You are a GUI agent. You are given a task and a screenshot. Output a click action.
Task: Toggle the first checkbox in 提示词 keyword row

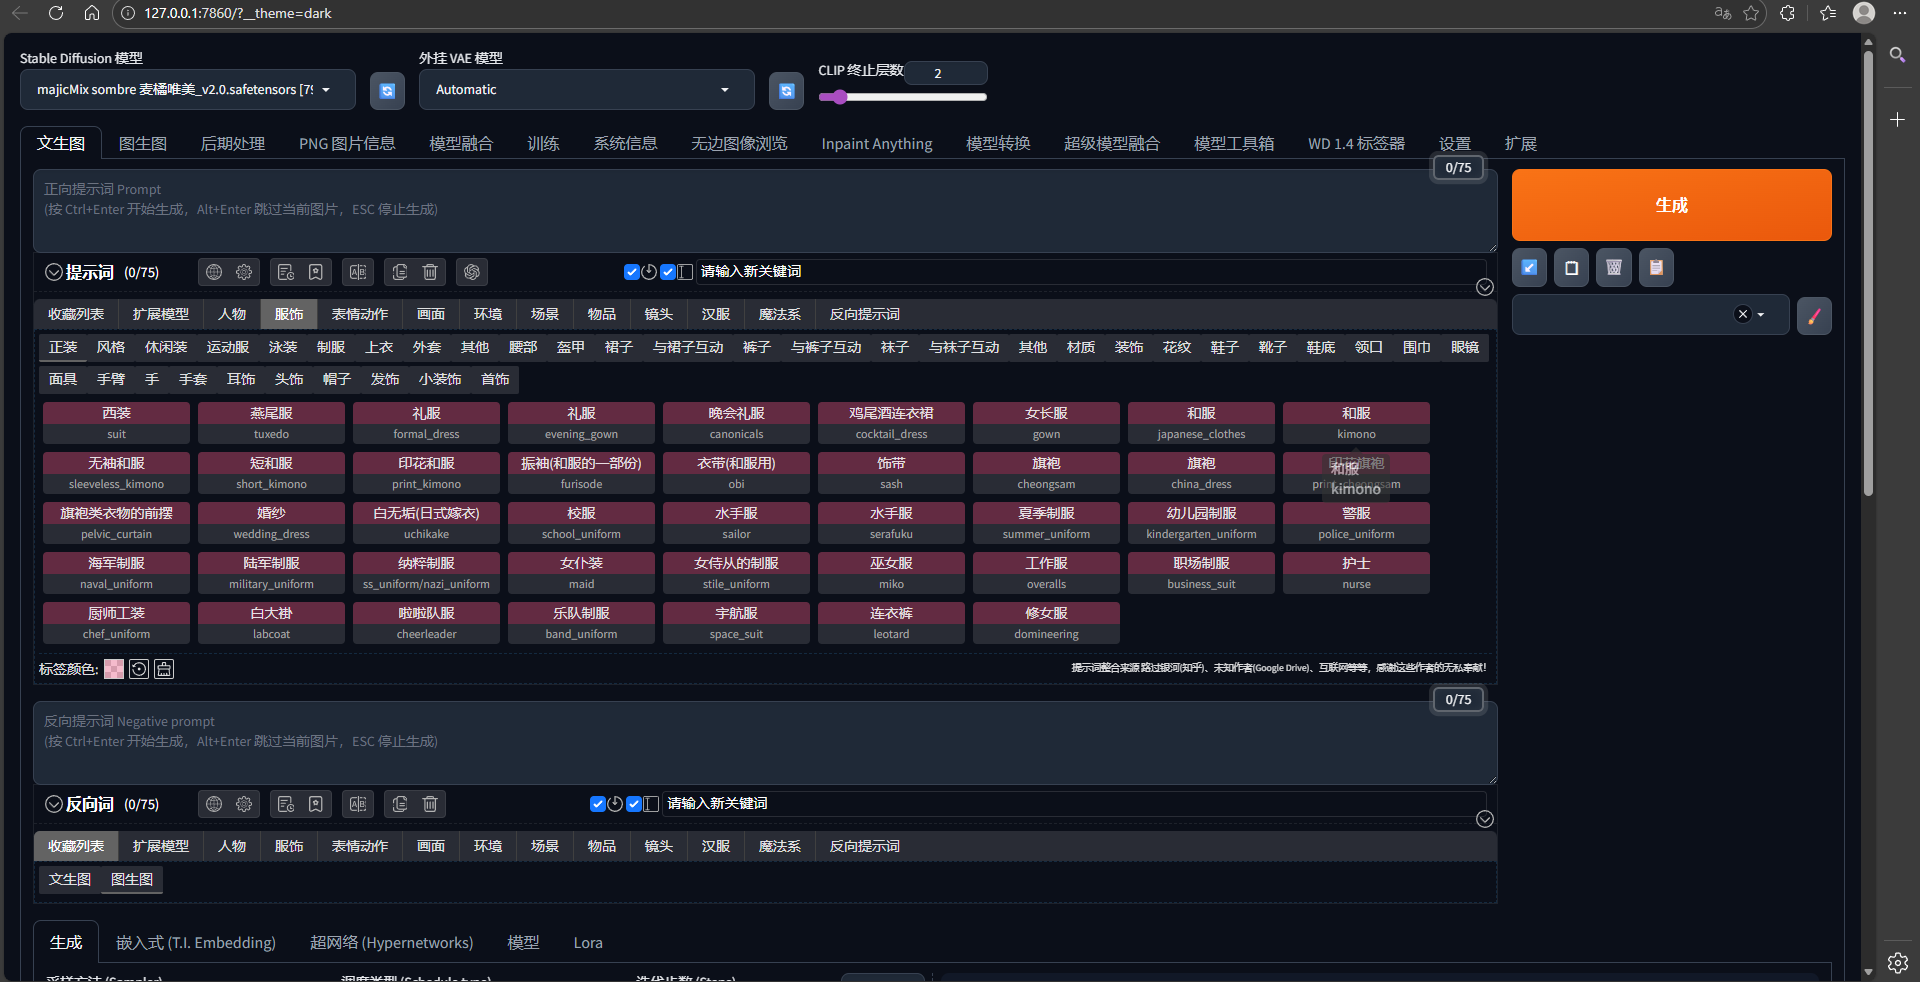click(x=631, y=272)
